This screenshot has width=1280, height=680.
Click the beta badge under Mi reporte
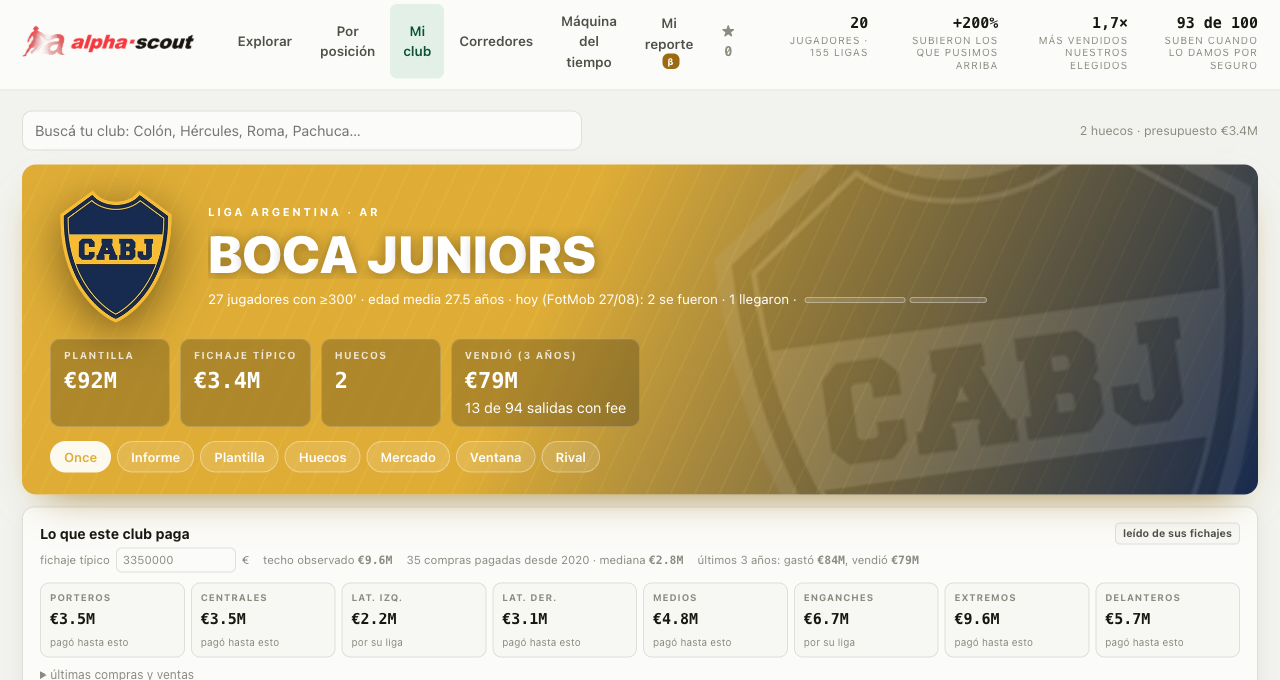coord(671,62)
